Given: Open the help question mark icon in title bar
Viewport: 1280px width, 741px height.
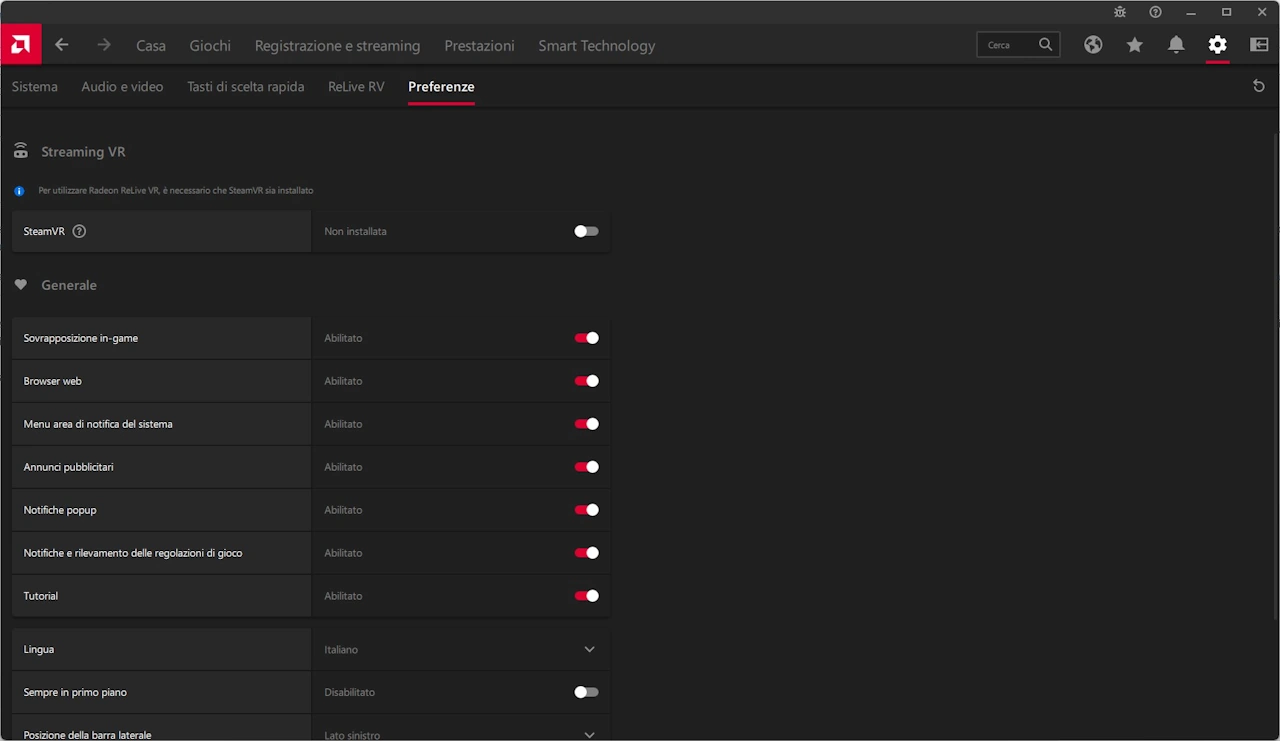Looking at the screenshot, I should click(x=1155, y=12).
